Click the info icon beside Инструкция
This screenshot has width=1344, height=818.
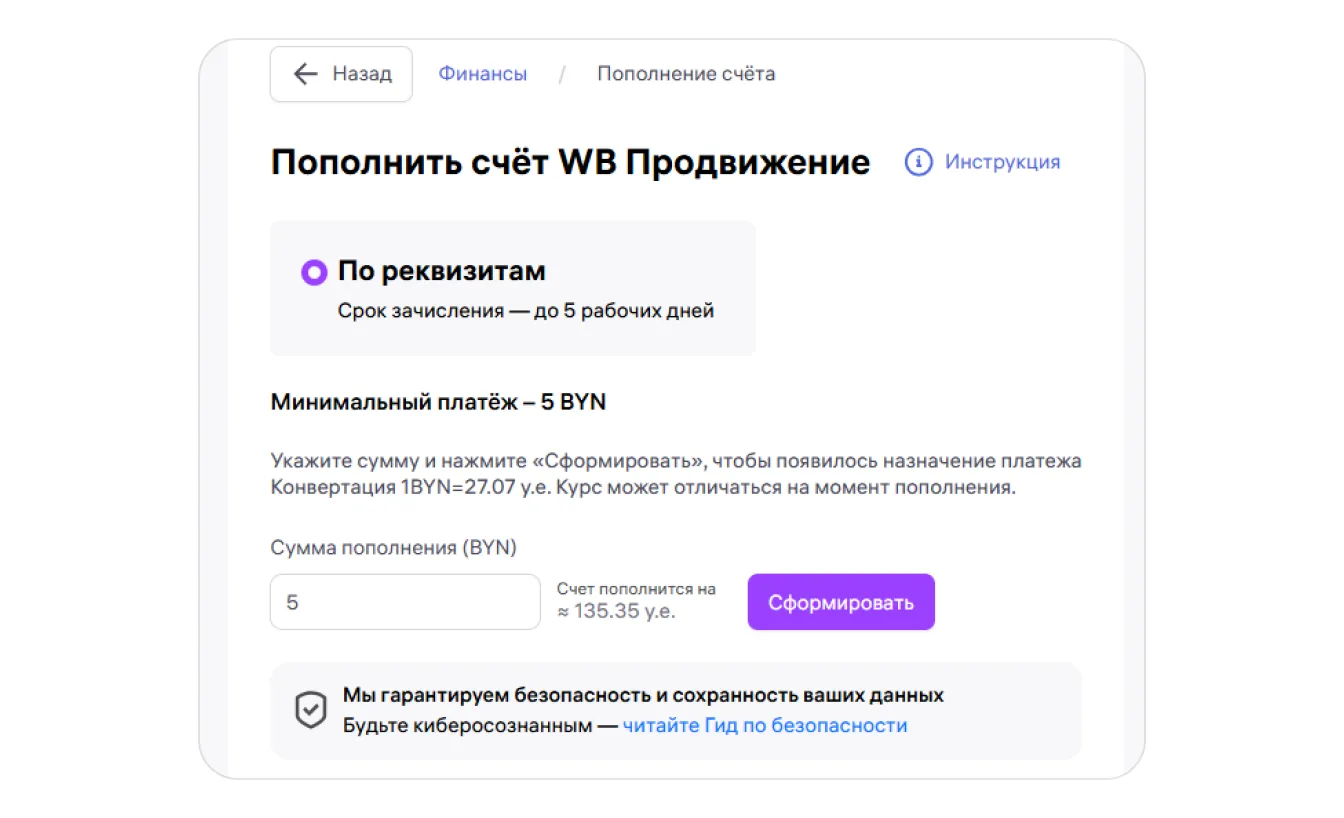(x=918, y=162)
